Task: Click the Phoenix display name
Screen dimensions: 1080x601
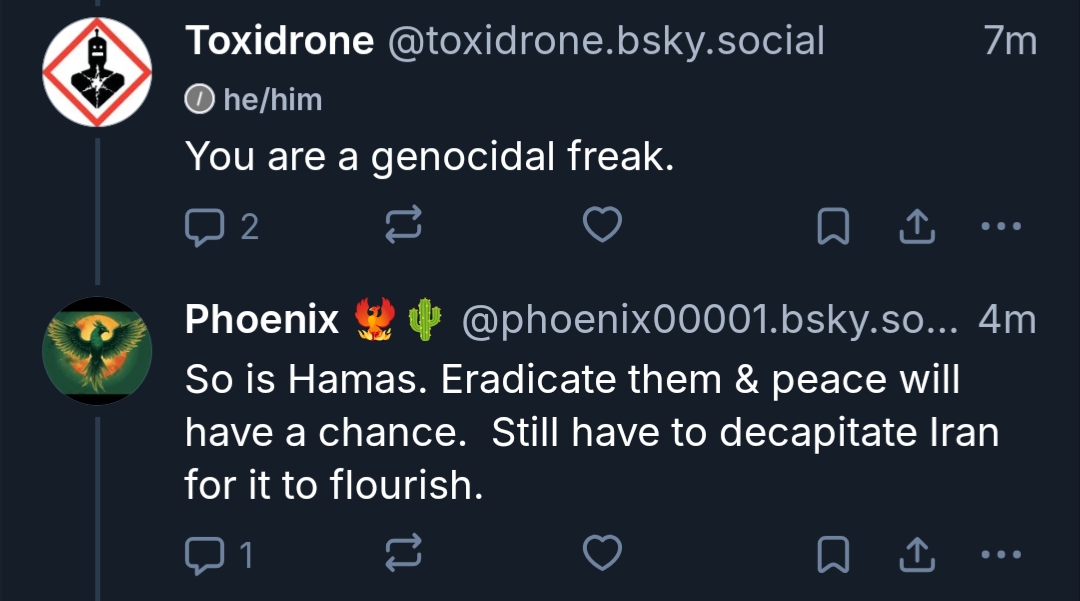Action: click(262, 320)
